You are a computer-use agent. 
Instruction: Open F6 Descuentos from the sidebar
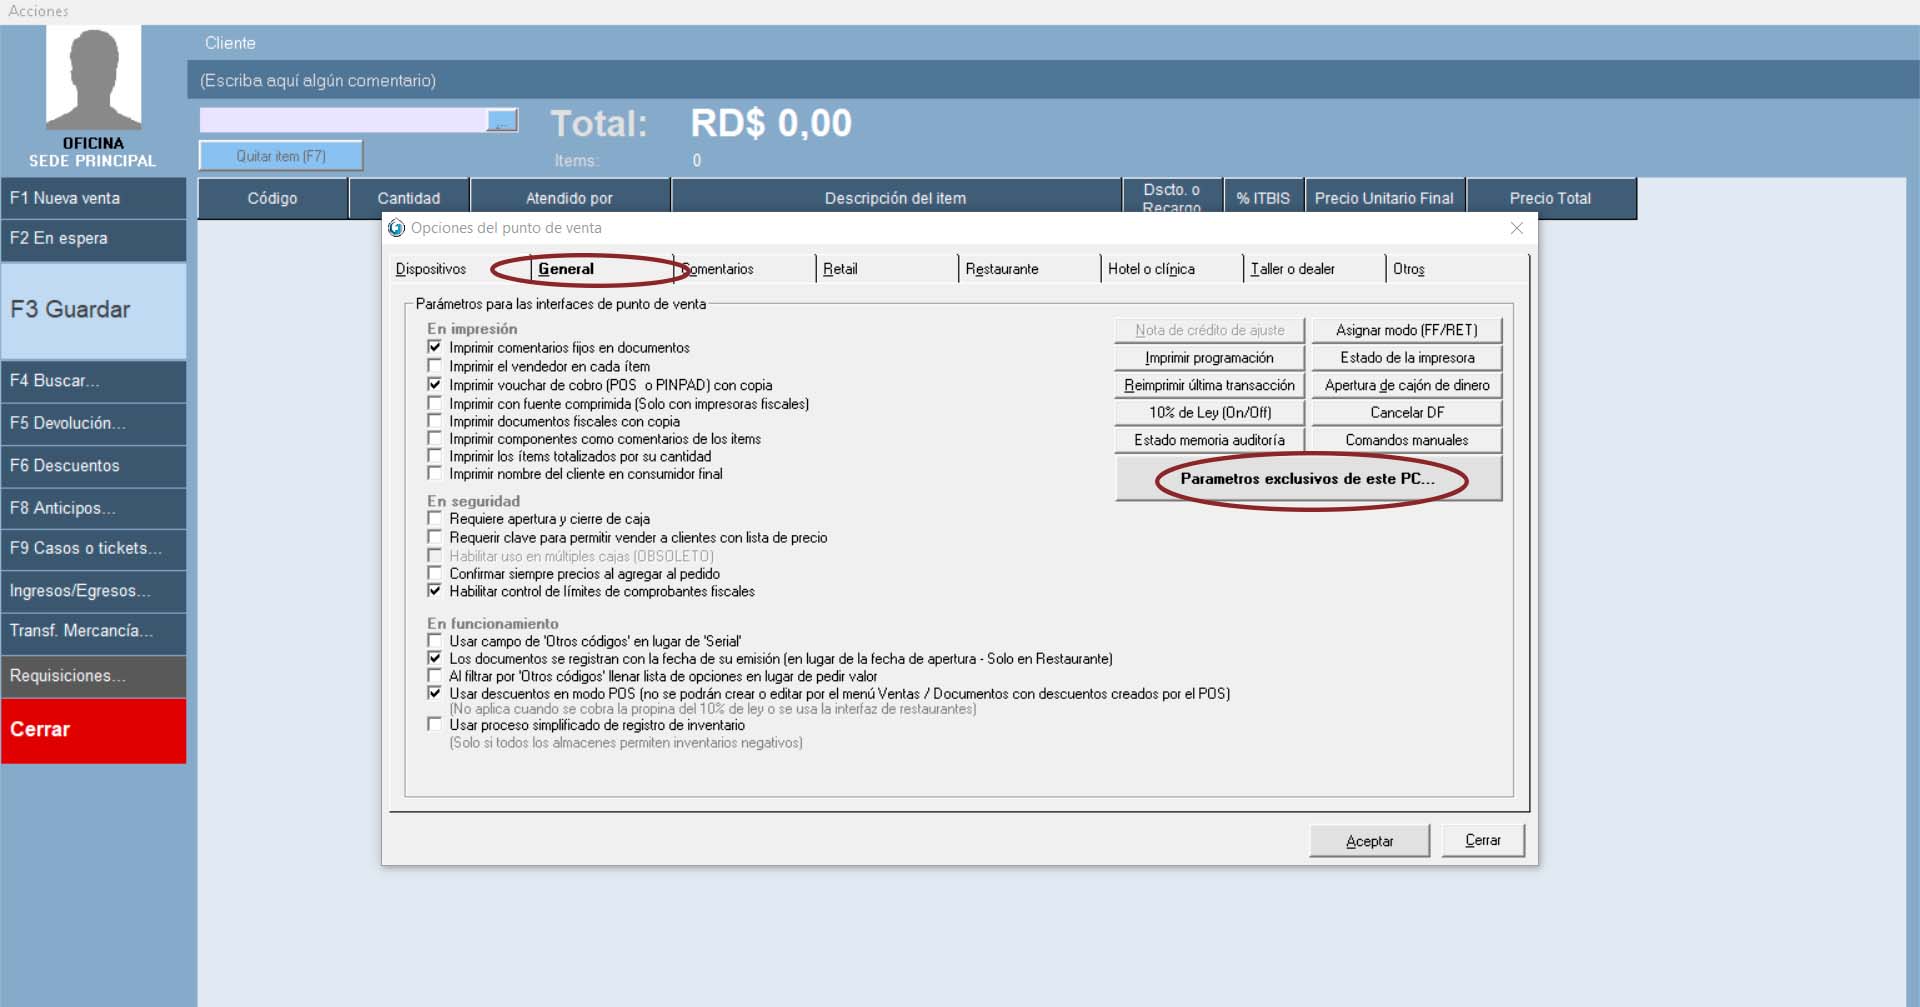tap(93, 466)
